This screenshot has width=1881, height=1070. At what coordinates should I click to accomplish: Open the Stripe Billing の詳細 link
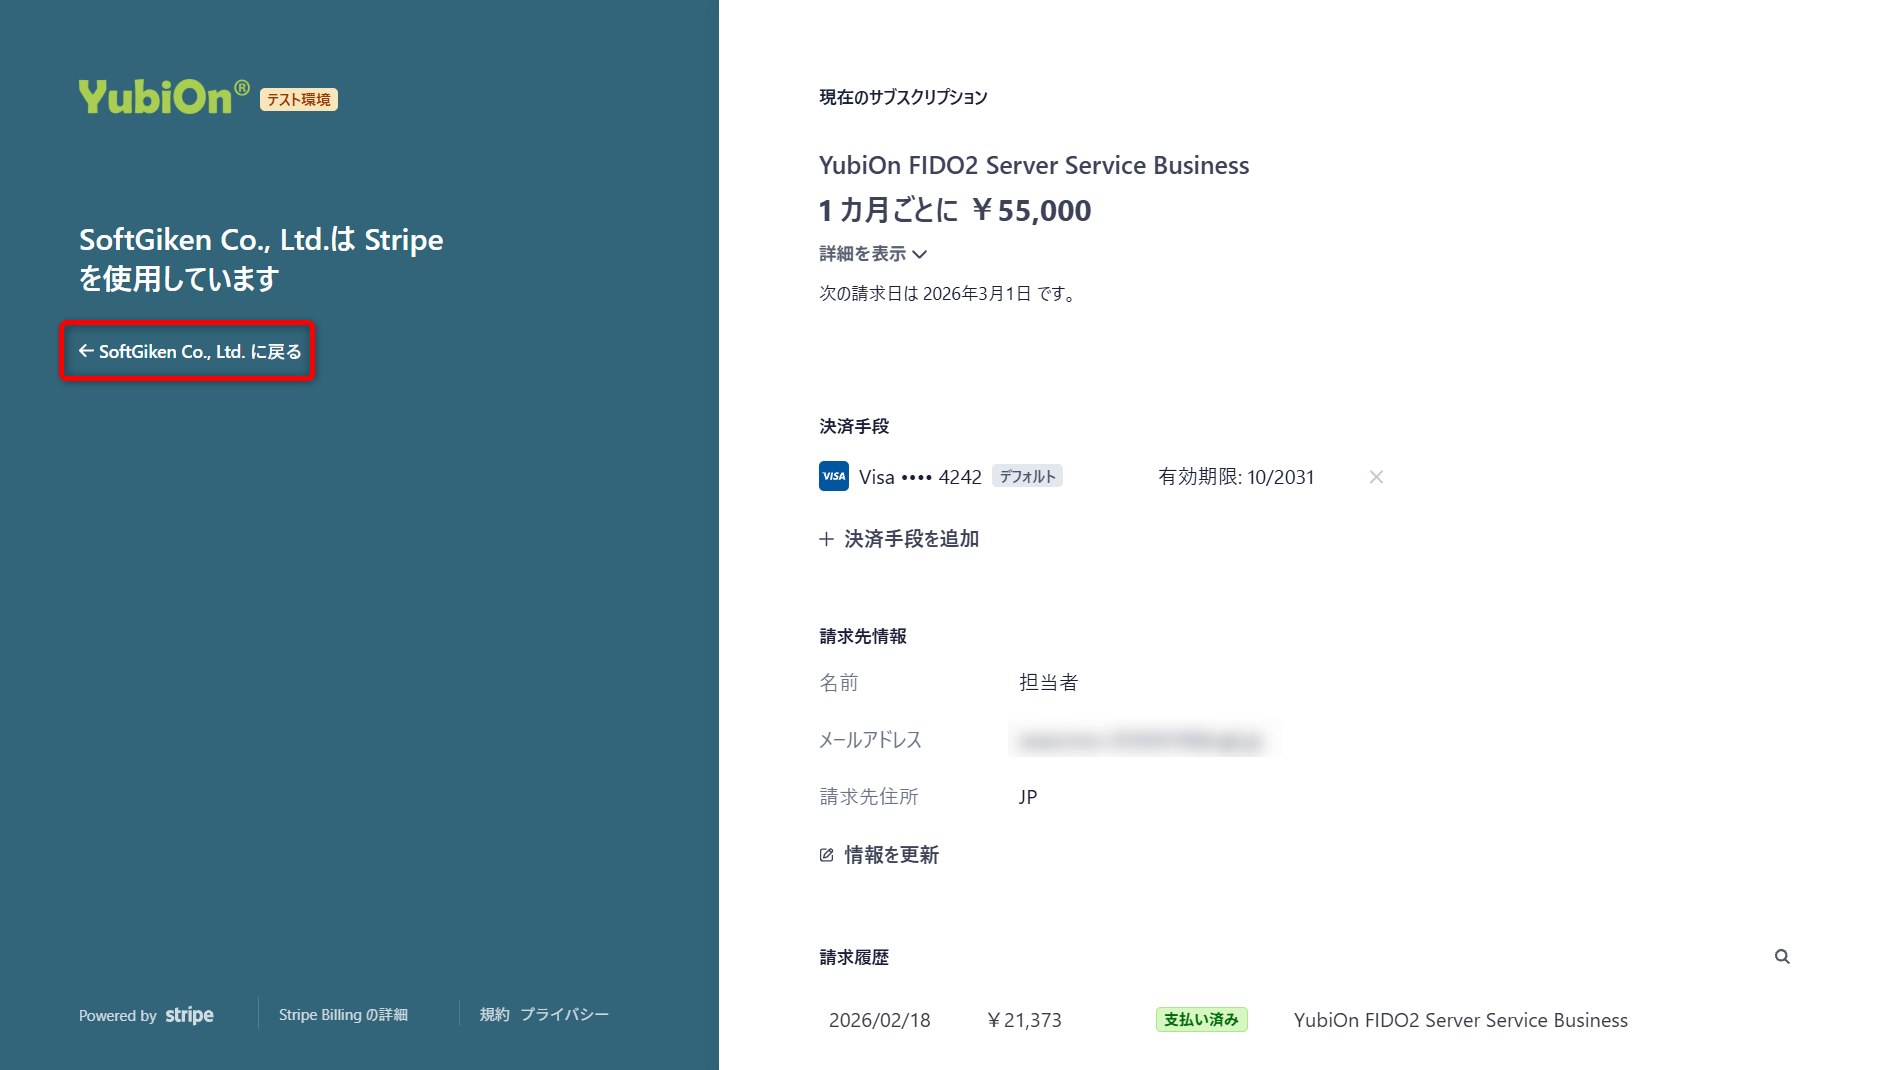coord(343,1014)
